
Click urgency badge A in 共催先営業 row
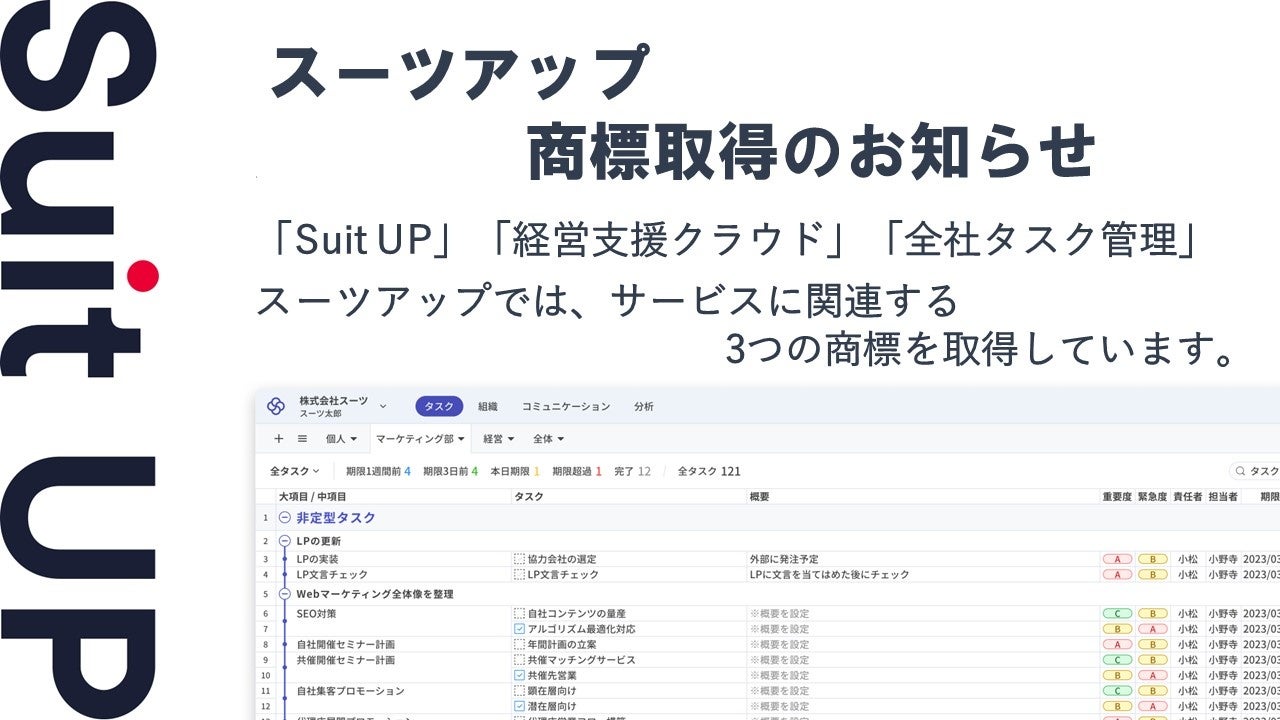point(1152,676)
